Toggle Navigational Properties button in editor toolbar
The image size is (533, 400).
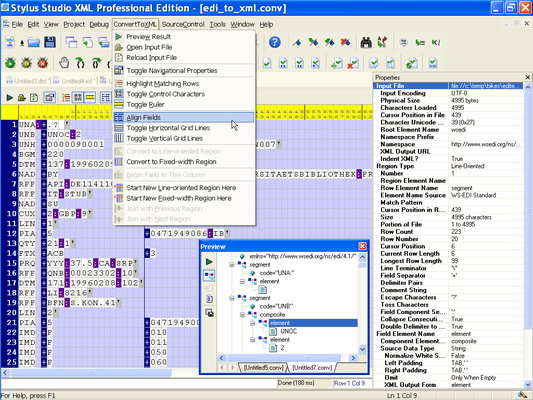50,98
